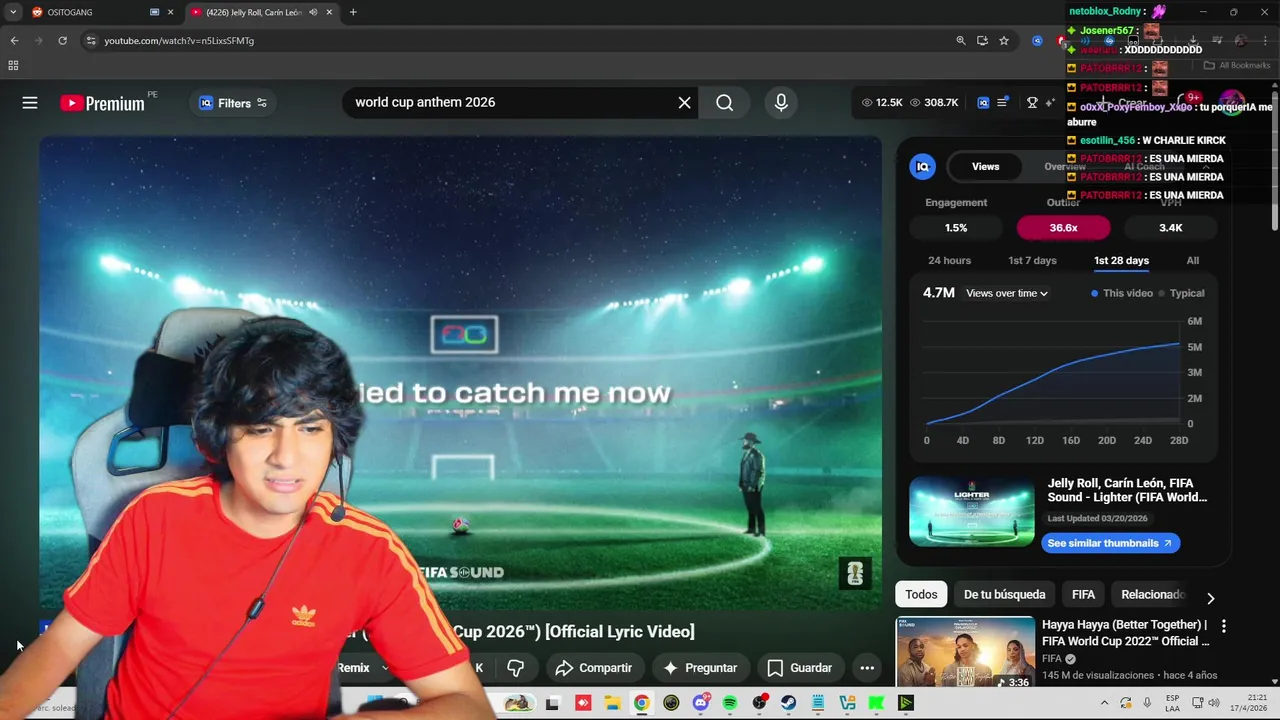The image size is (1280, 720).
Task: Open Hayya Hayya video's three-dot menu
Action: (1223, 626)
